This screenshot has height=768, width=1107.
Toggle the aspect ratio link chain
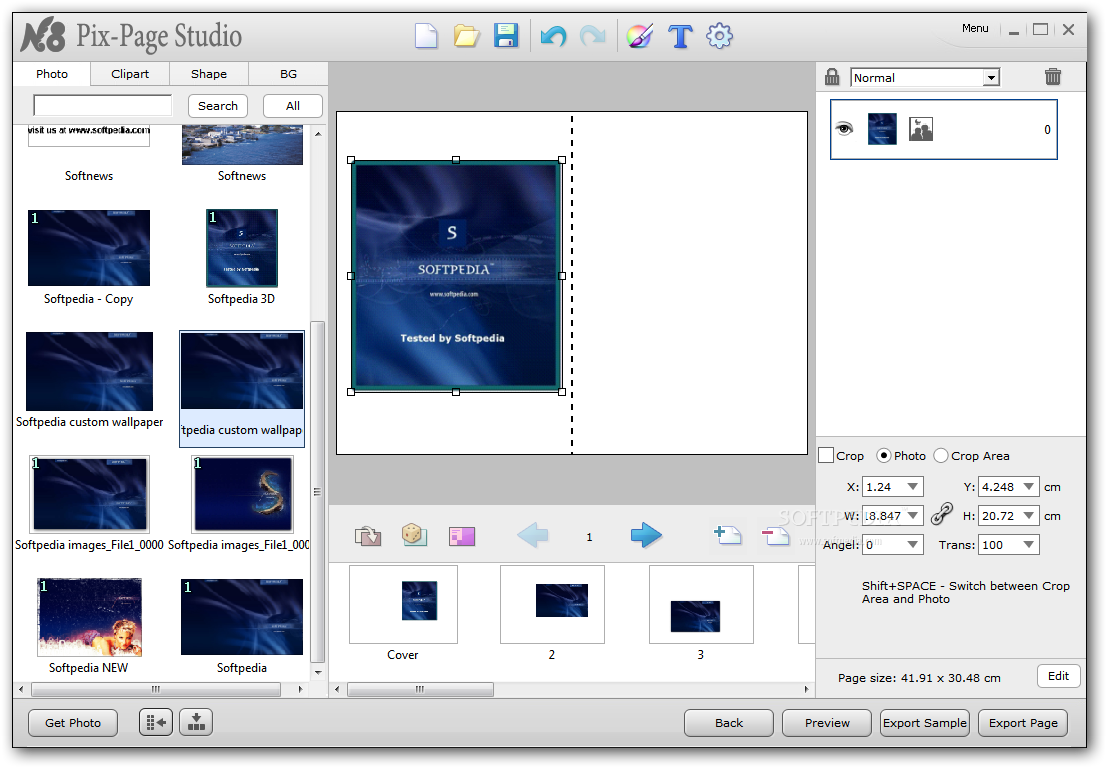(942, 514)
